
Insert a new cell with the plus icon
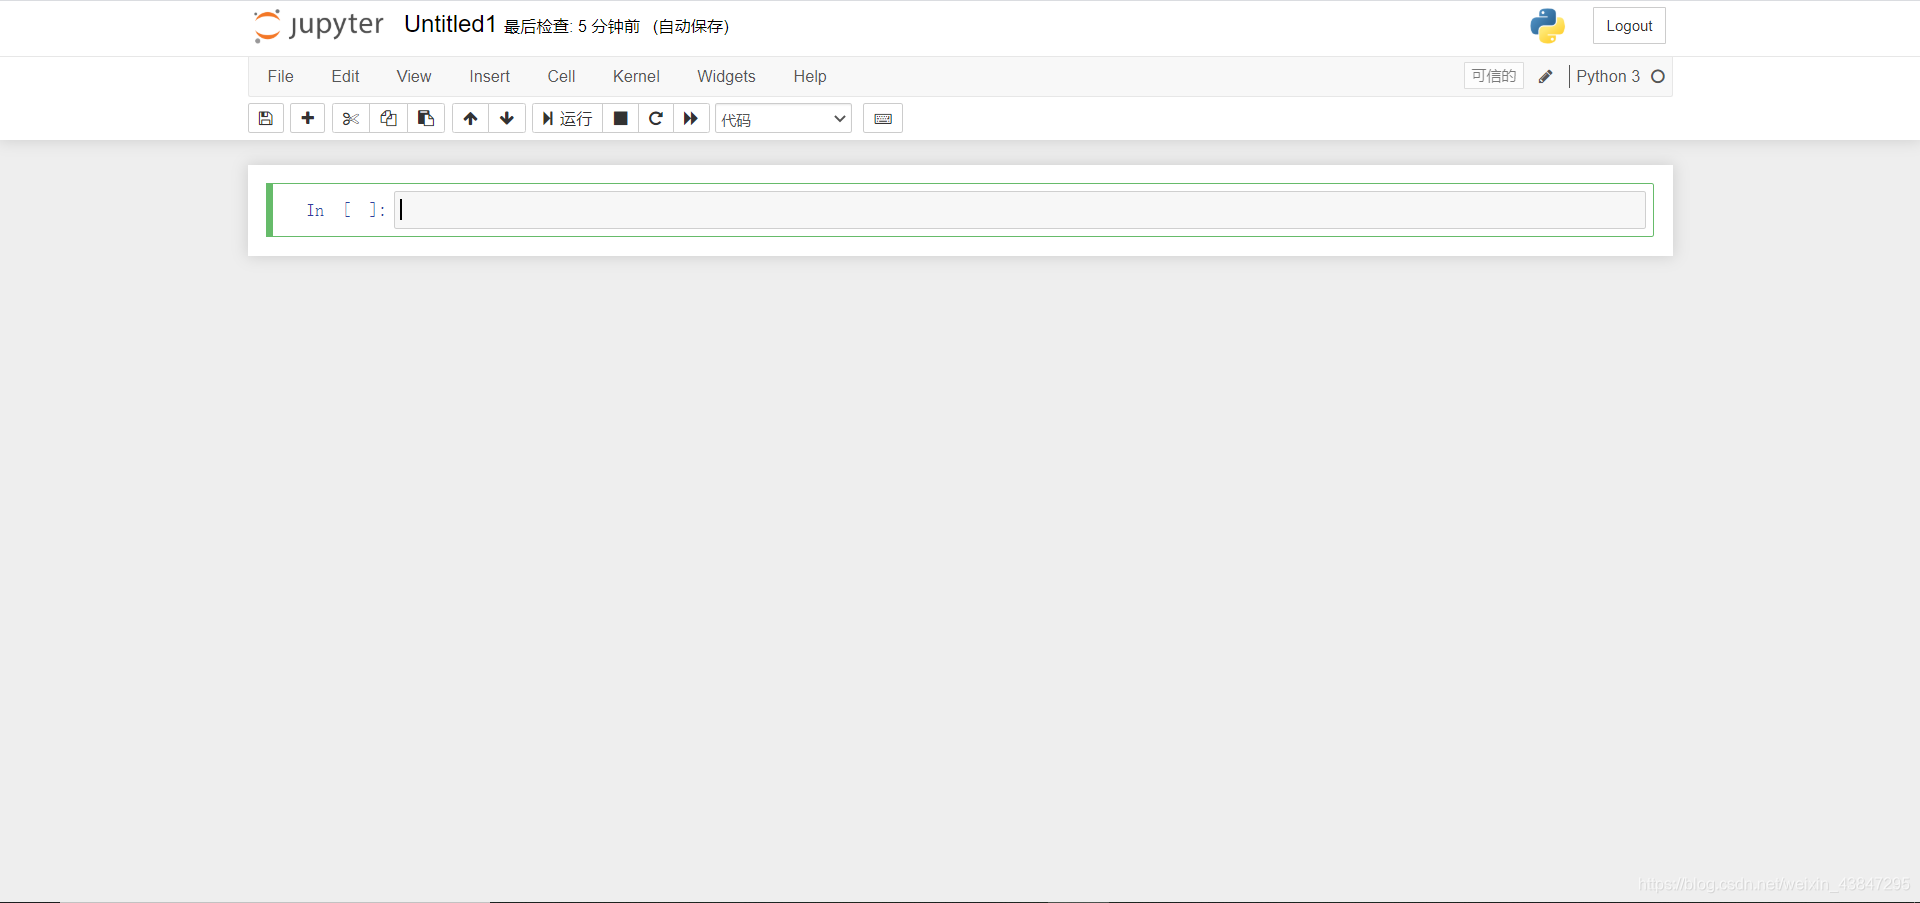coord(308,118)
